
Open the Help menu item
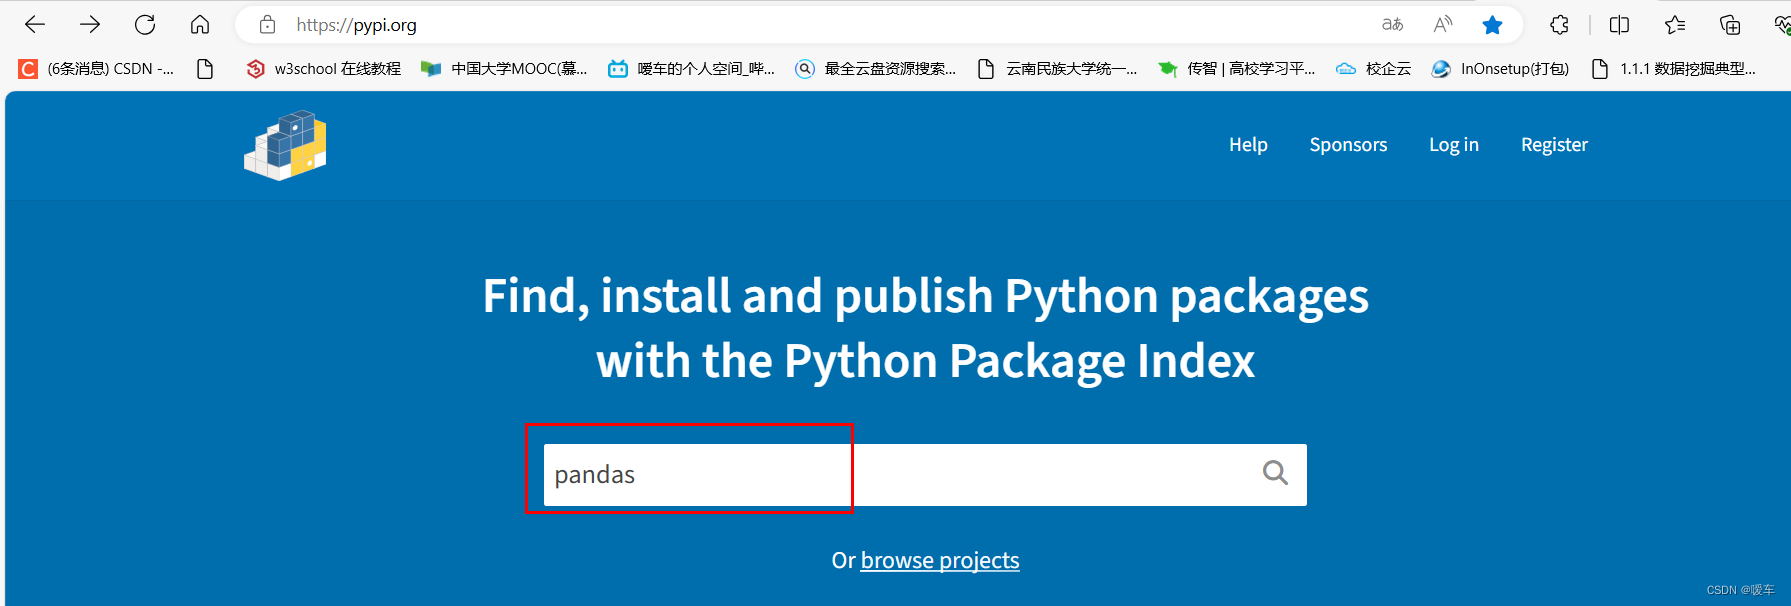click(x=1248, y=145)
